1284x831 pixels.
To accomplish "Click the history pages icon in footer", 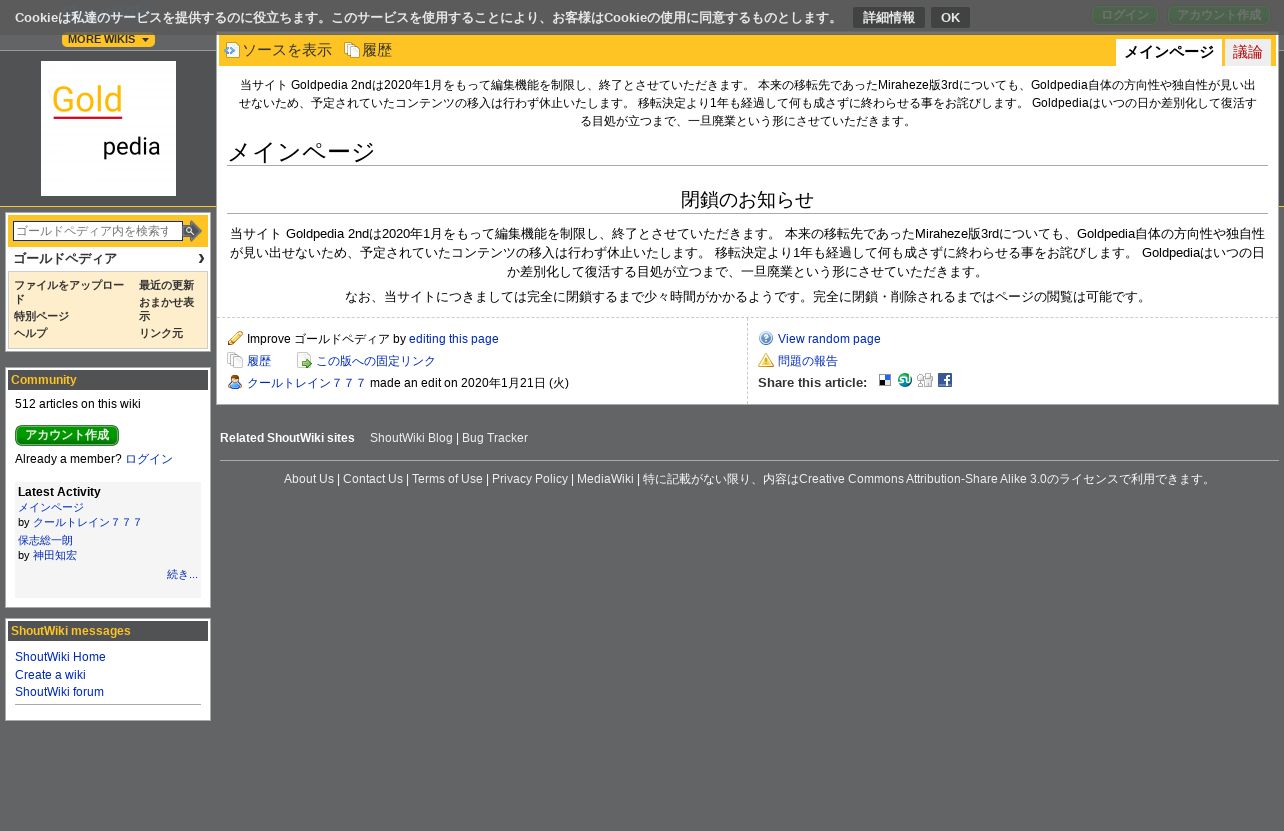I will 235,360.
